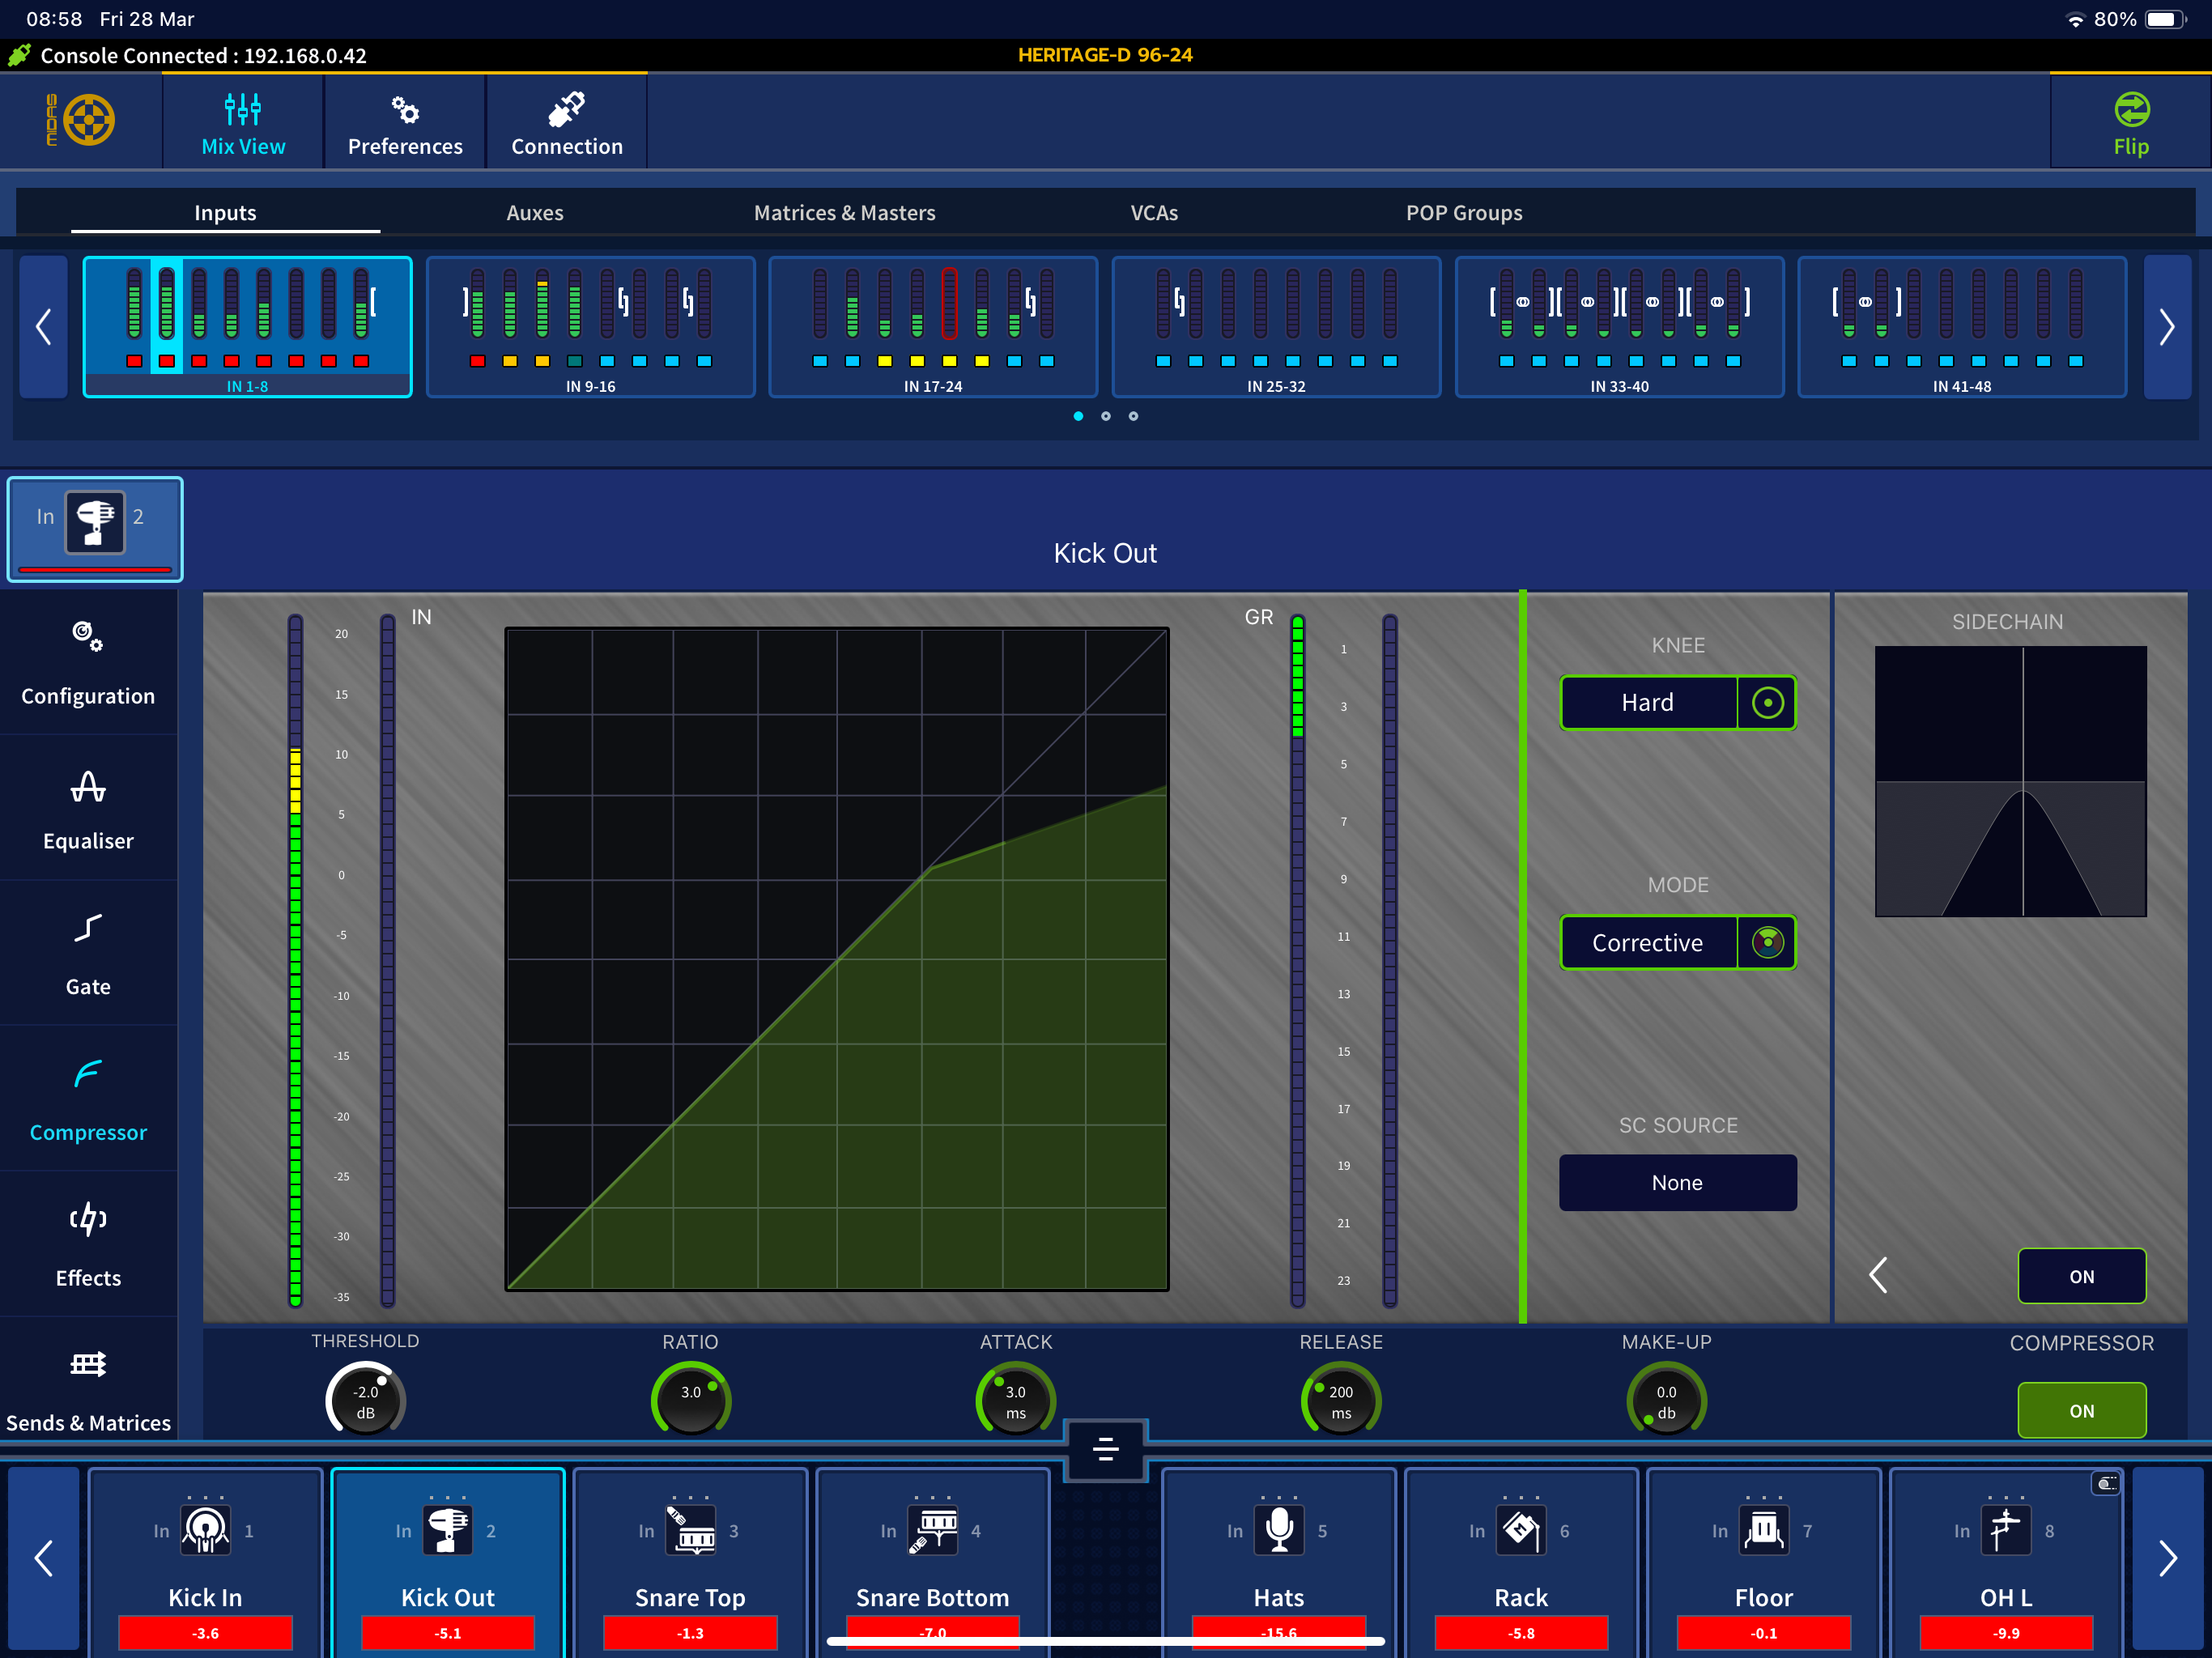
Task: Tap the Floor -0.1 level readout
Action: point(1764,1633)
